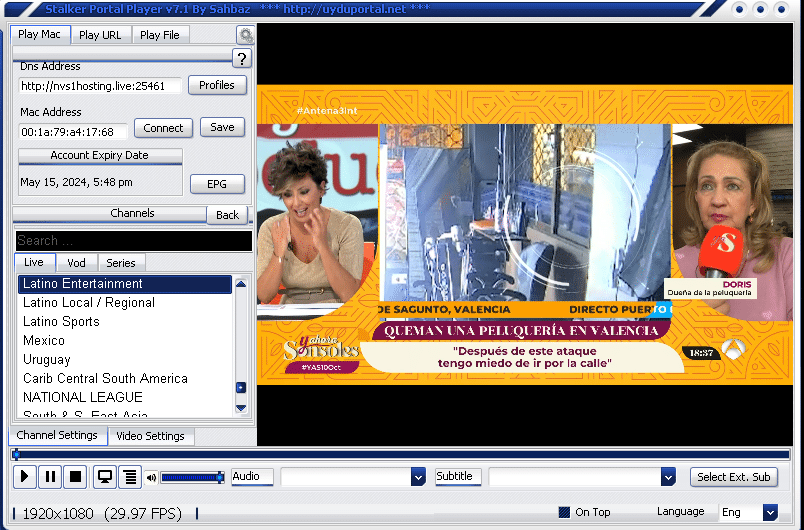Screen dimensions: 804x530
Task: Click the Mac Address input field
Action: coord(73,132)
